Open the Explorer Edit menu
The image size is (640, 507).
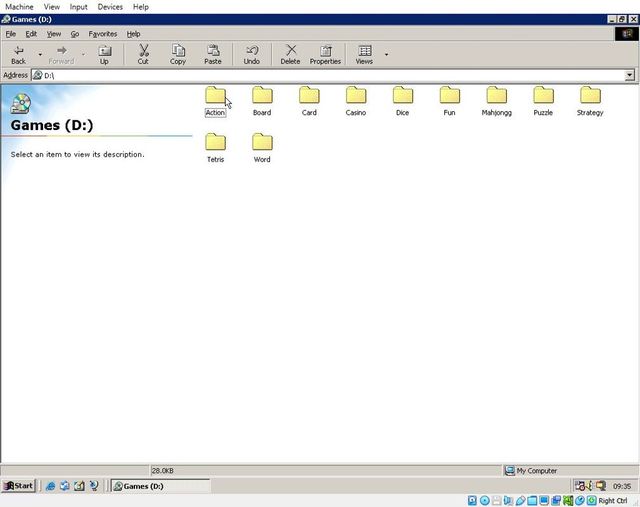point(31,34)
